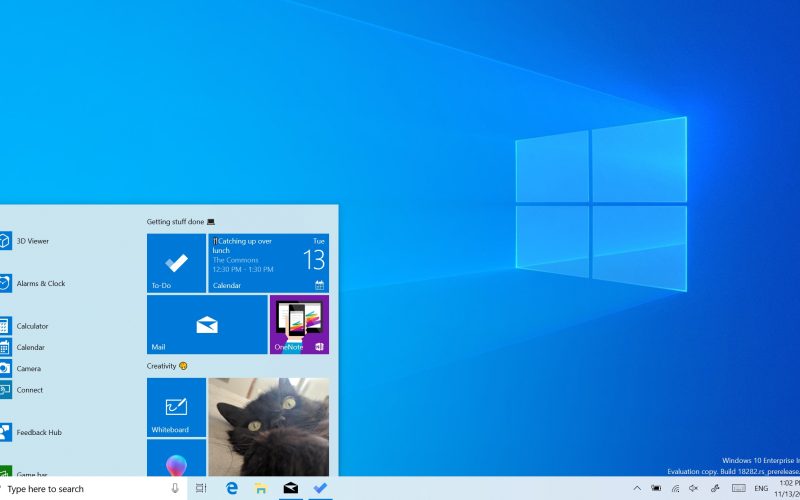Open Task View from the taskbar

coord(201,489)
